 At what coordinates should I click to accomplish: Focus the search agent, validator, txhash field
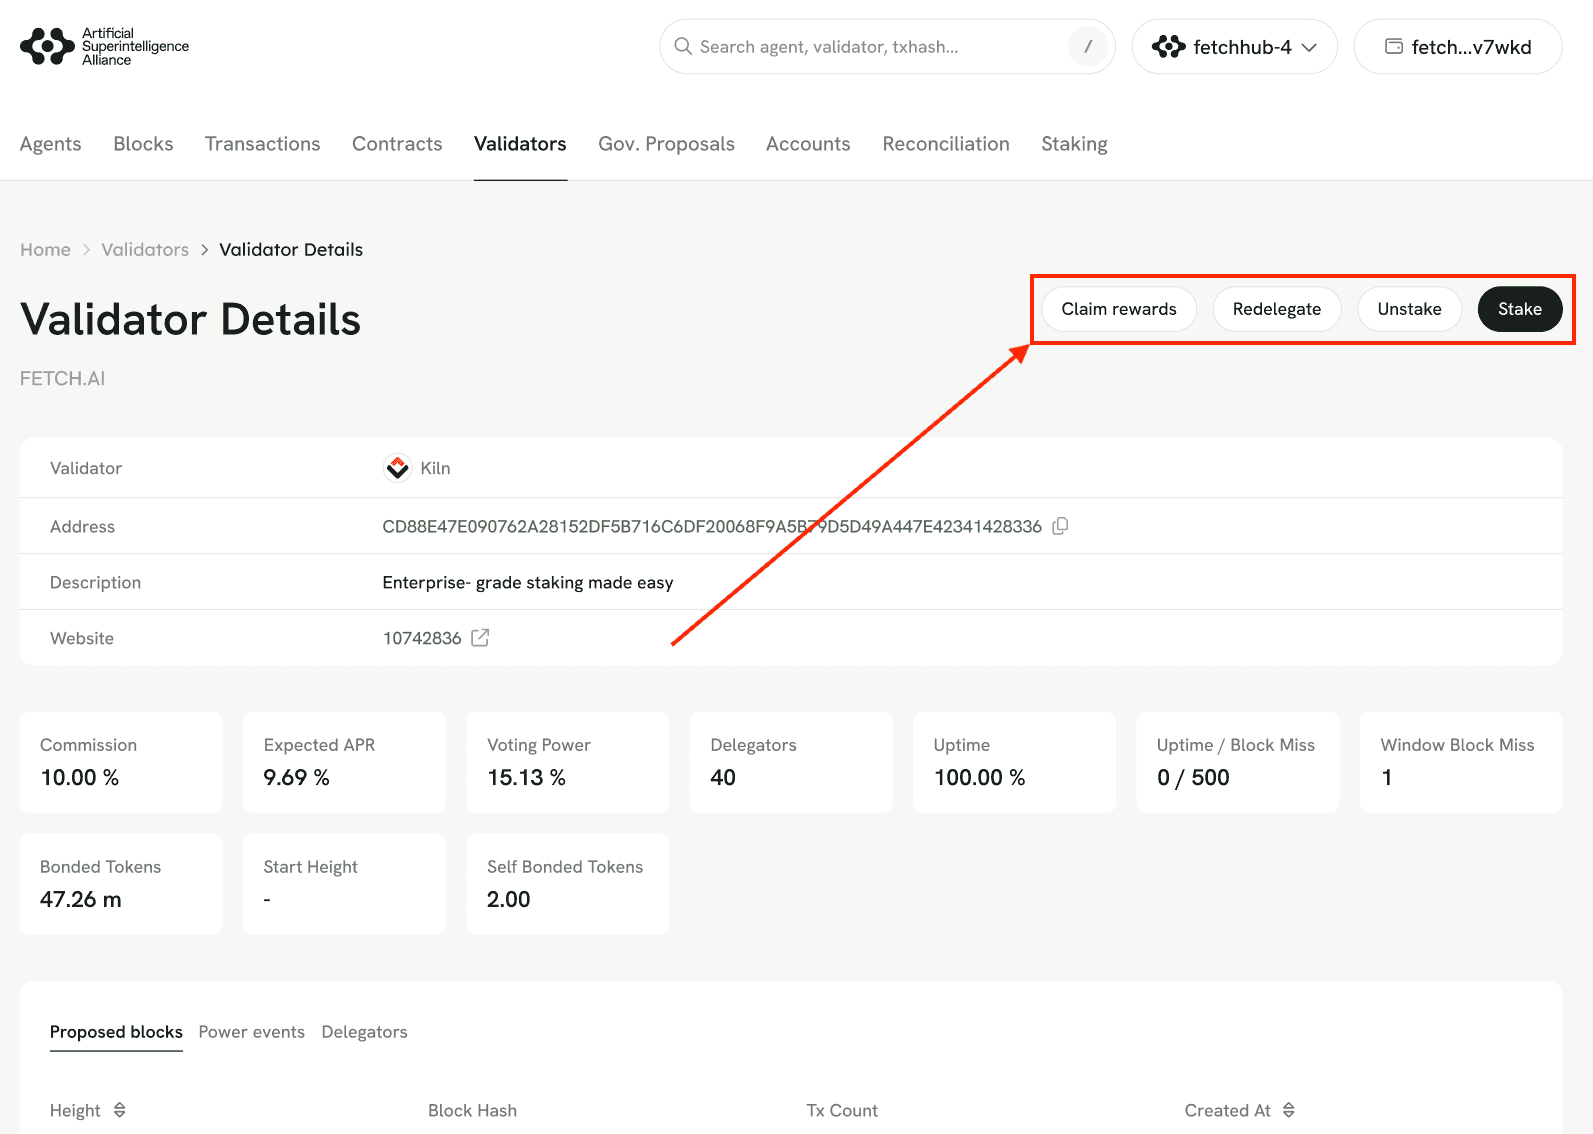[870, 47]
